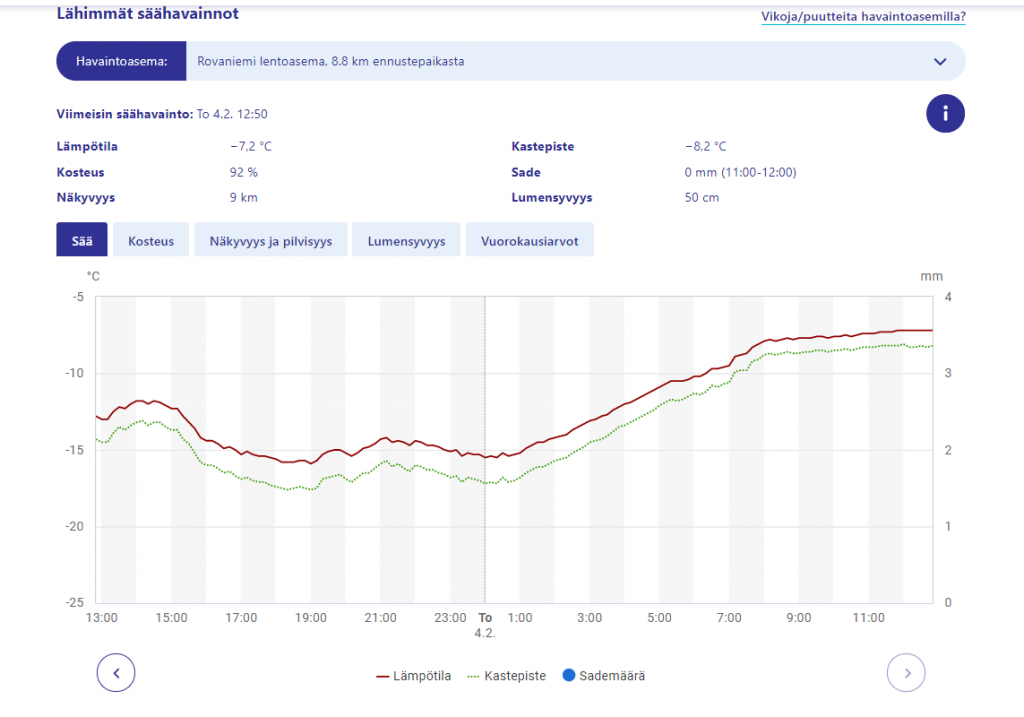Image resolution: width=1024 pixels, height=717 pixels.
Task: Open Vikoja/puutteita havaintoasemilla link
Action: coord(863,16)
